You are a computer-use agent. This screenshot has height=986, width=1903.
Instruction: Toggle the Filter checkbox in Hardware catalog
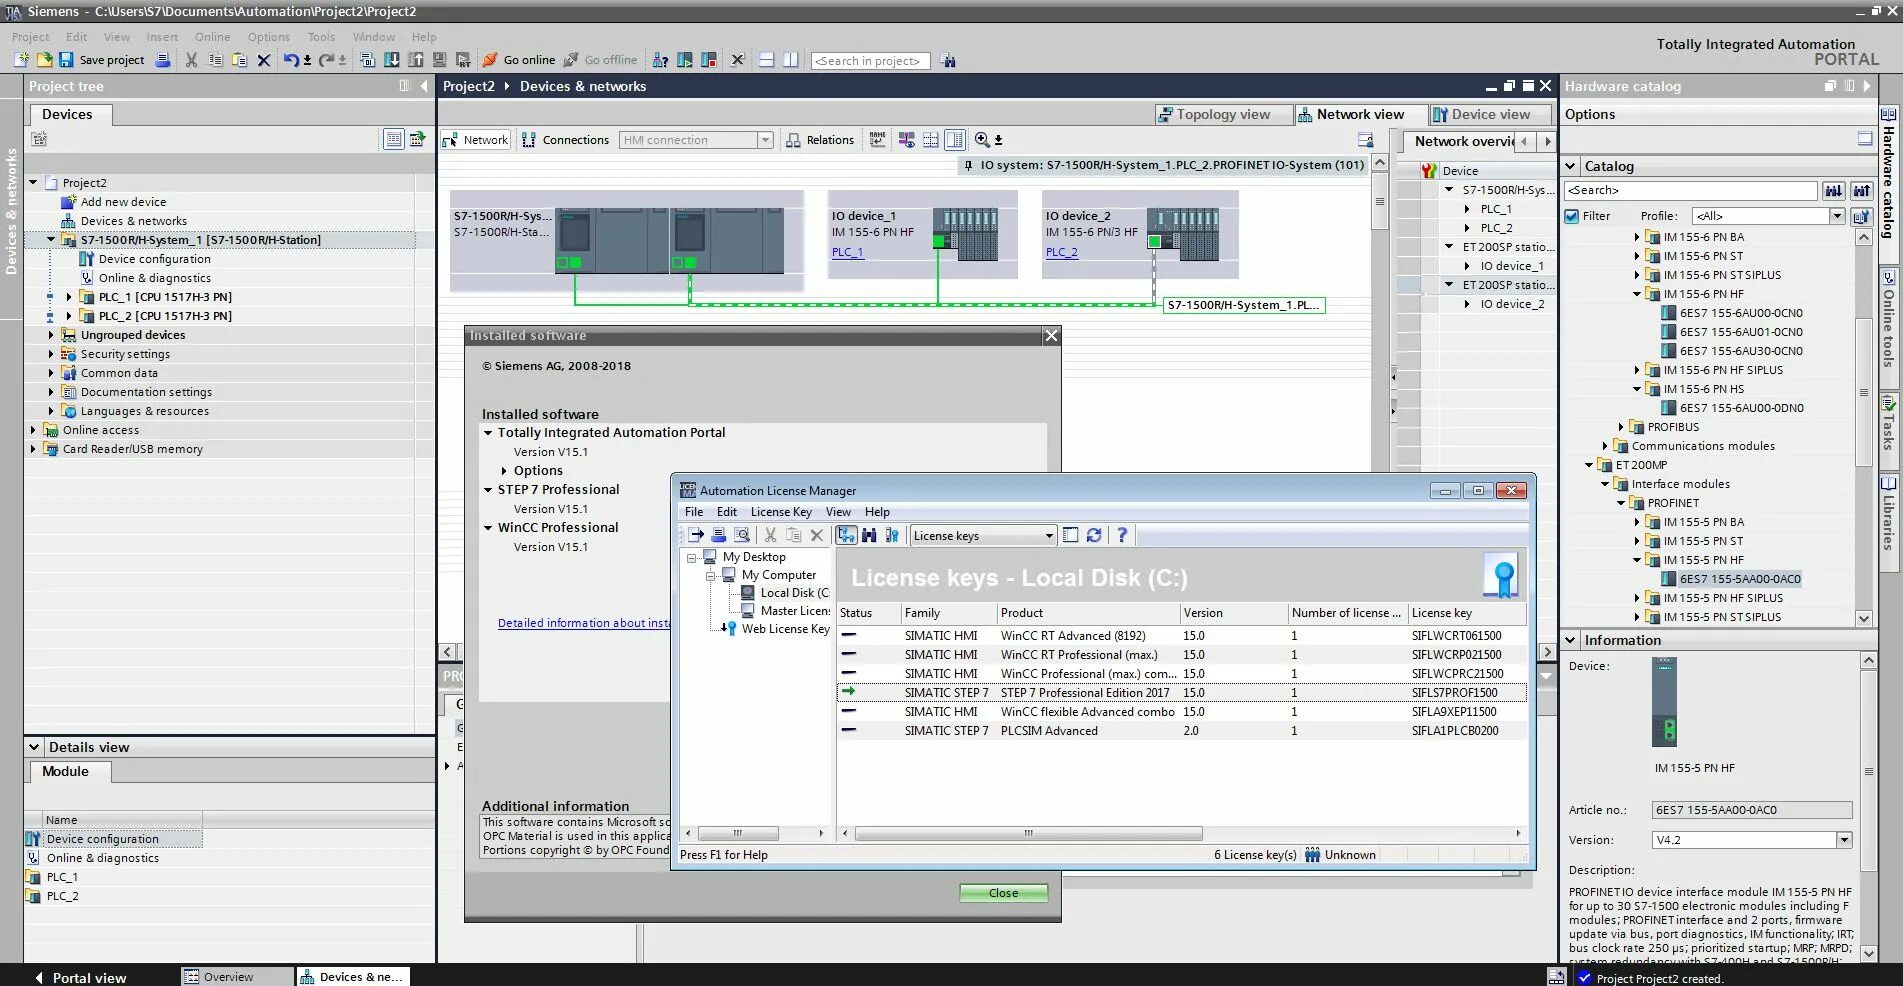[1572, 216]
